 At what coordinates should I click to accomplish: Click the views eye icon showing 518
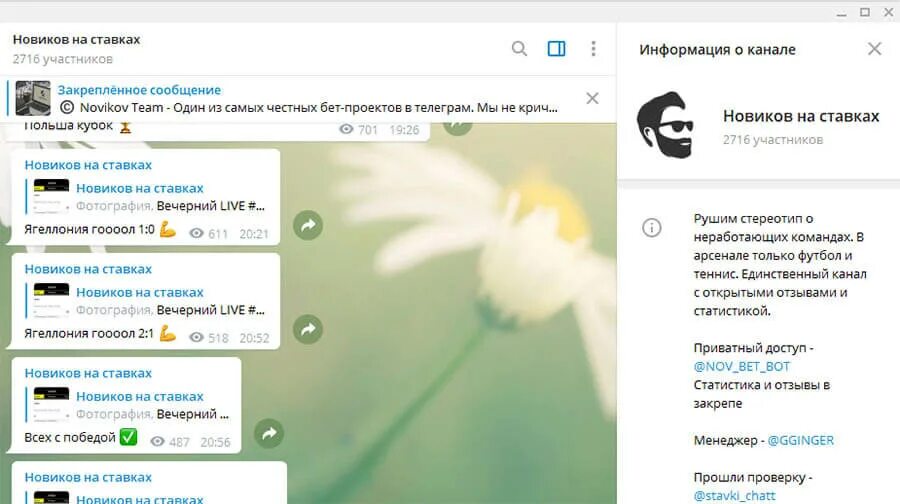tap(197, 337)
